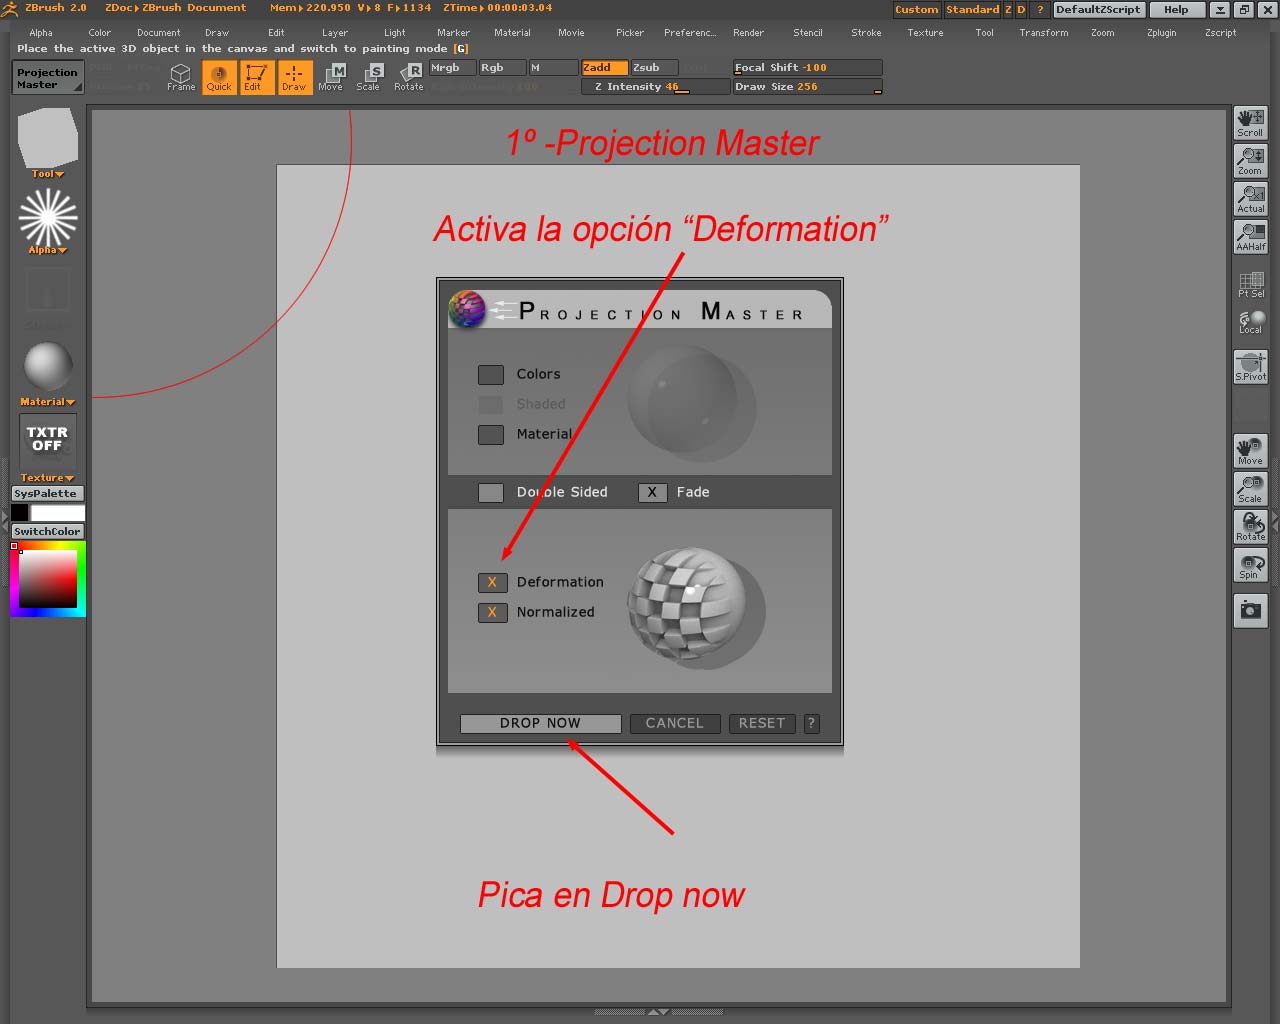Toggle the Zsub mode button
This screenshot has width=1280, height=1024.
pyautogui.click(x=654, y=68)
